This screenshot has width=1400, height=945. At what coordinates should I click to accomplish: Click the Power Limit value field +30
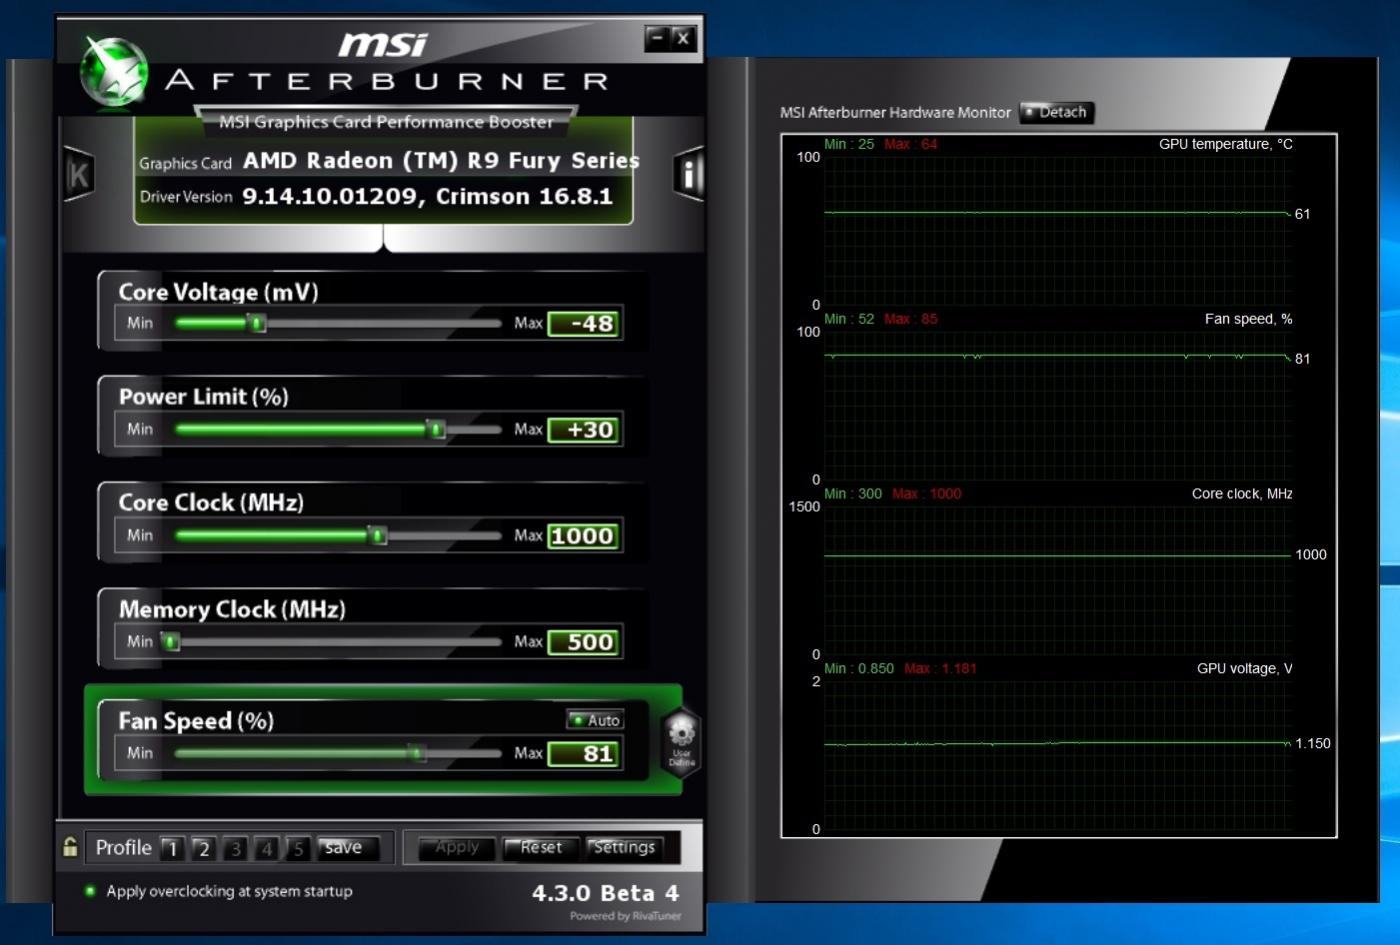[x=584, y=429]
